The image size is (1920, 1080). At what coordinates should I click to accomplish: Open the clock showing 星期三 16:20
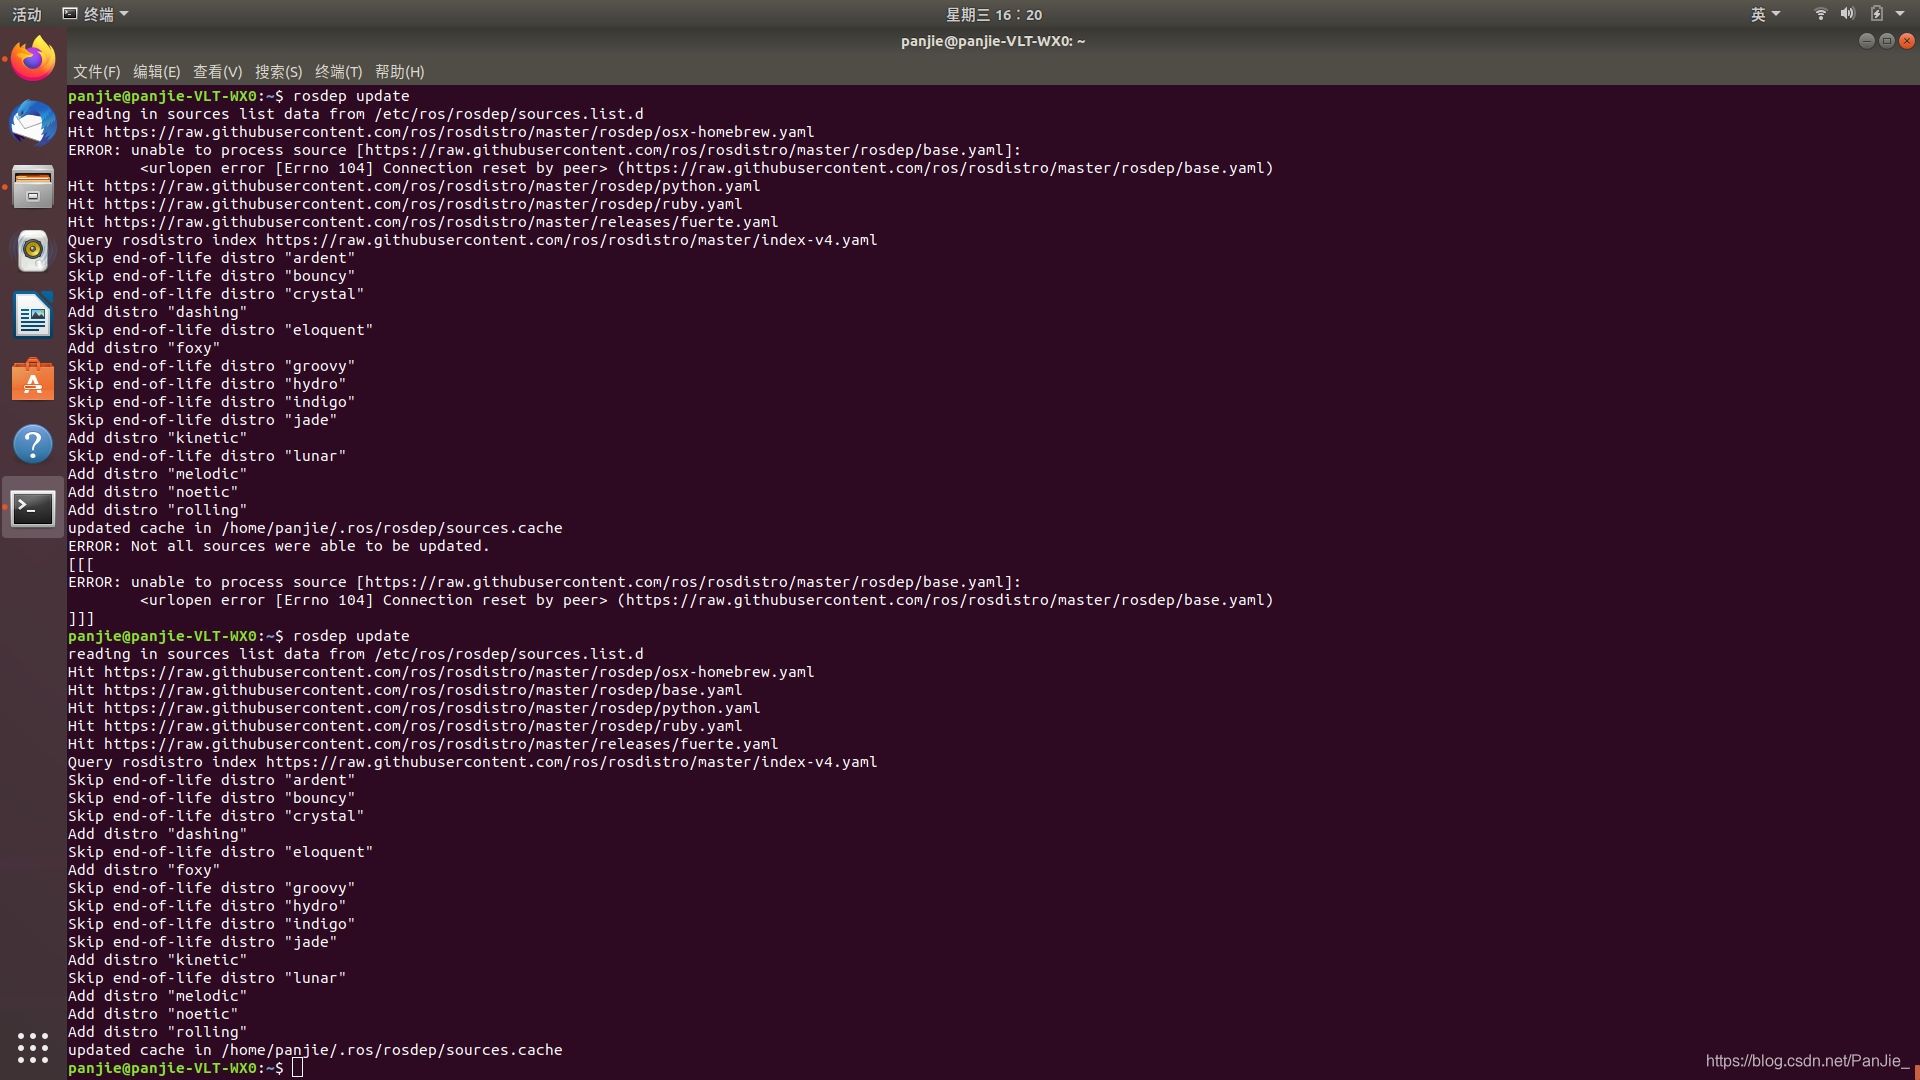coord(994,14)
